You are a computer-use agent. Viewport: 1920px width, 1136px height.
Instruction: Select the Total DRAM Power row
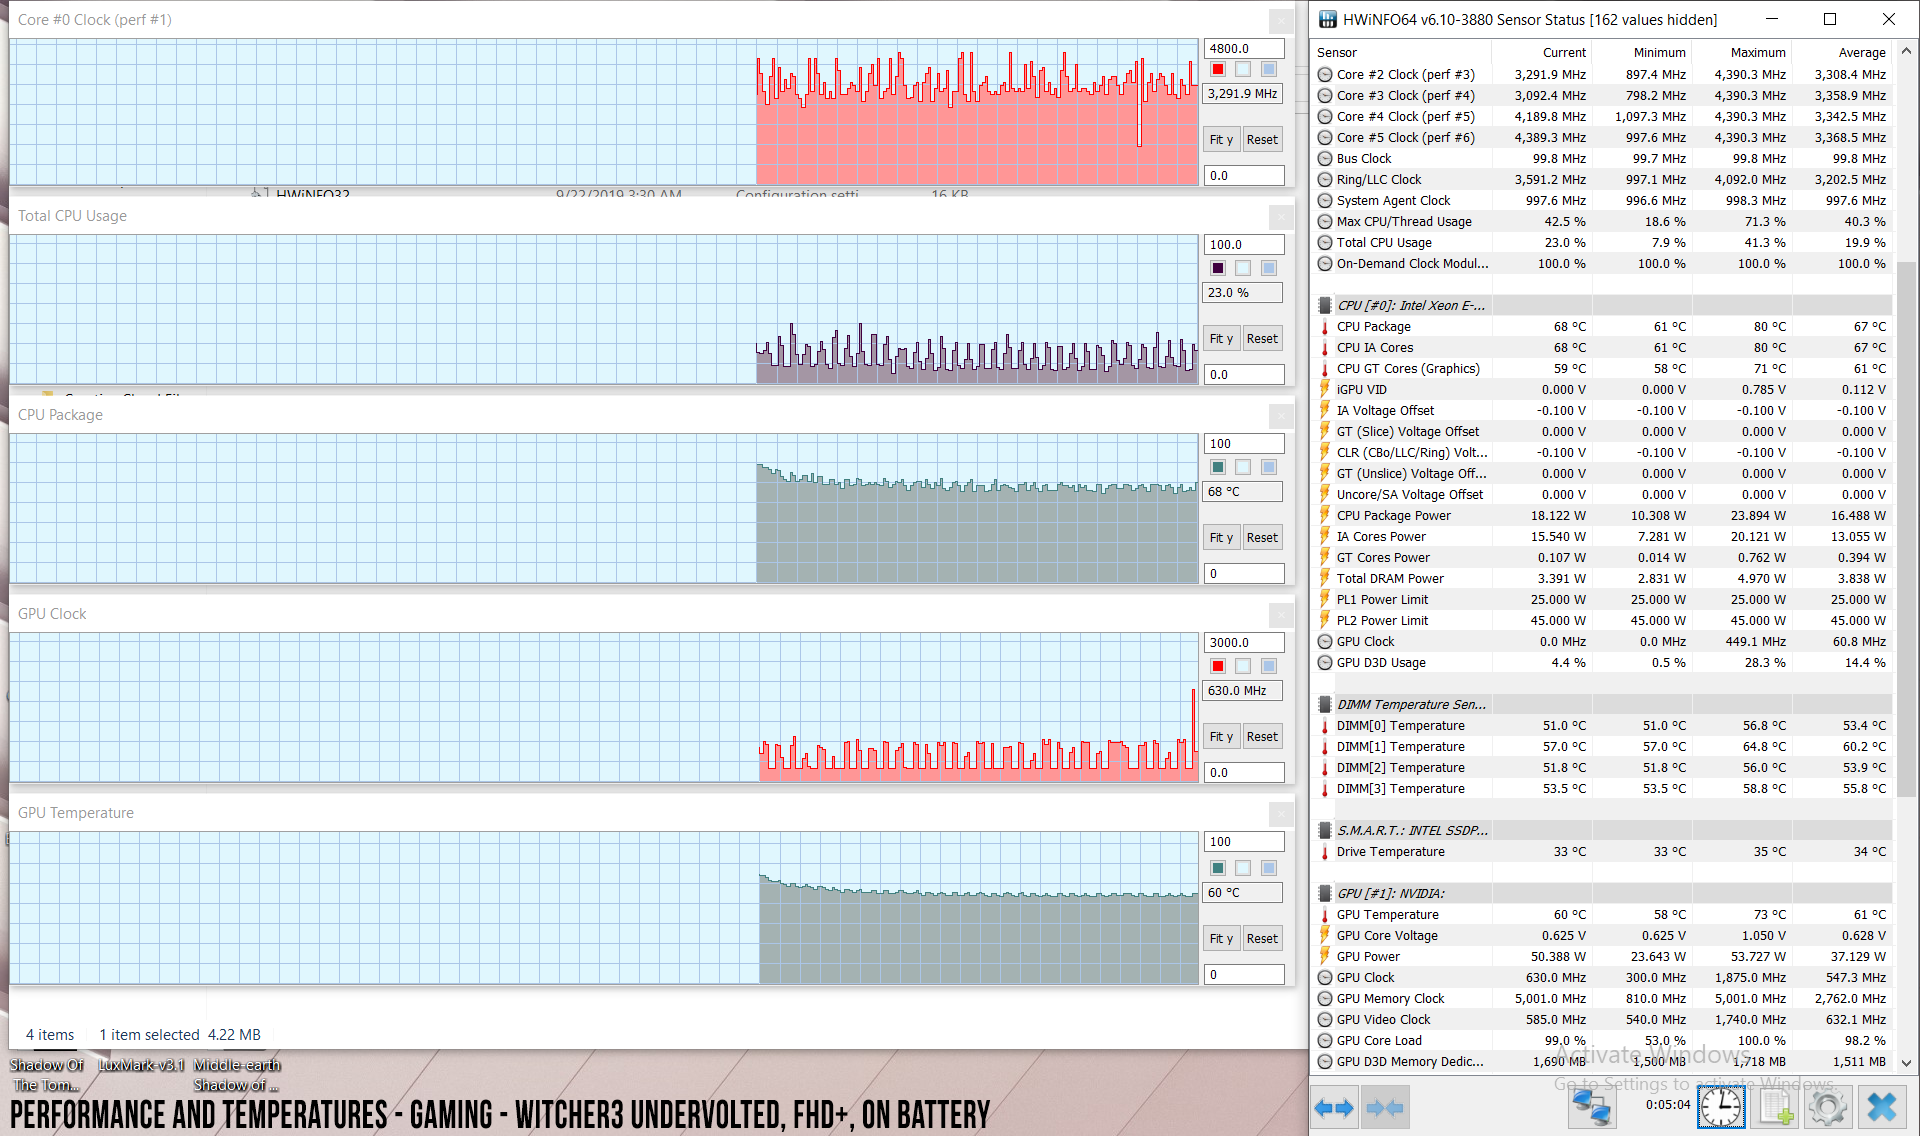pos(1603,578)
